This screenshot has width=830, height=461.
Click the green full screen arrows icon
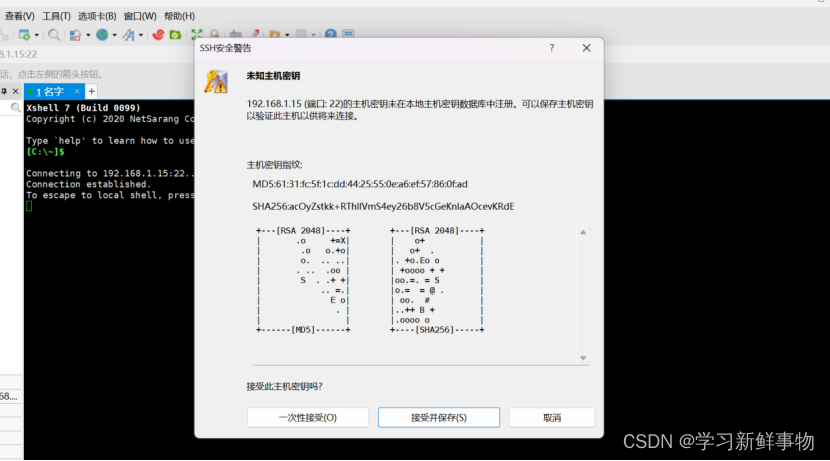[197, 35]
